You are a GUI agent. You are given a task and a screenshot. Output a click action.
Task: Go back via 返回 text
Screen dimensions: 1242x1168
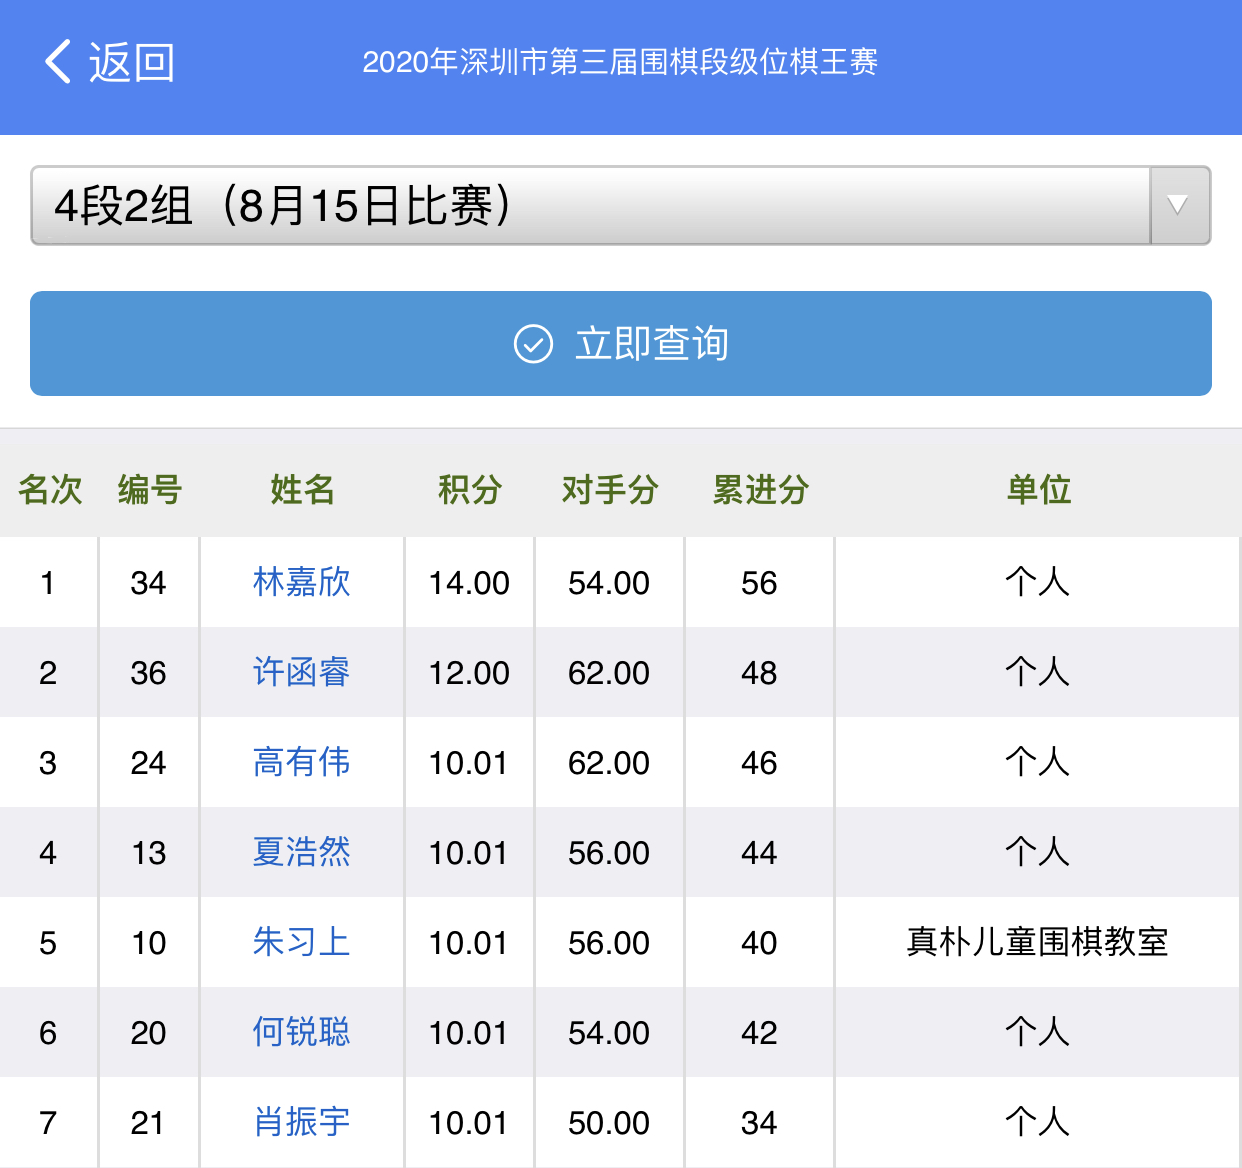click(131, 62)
